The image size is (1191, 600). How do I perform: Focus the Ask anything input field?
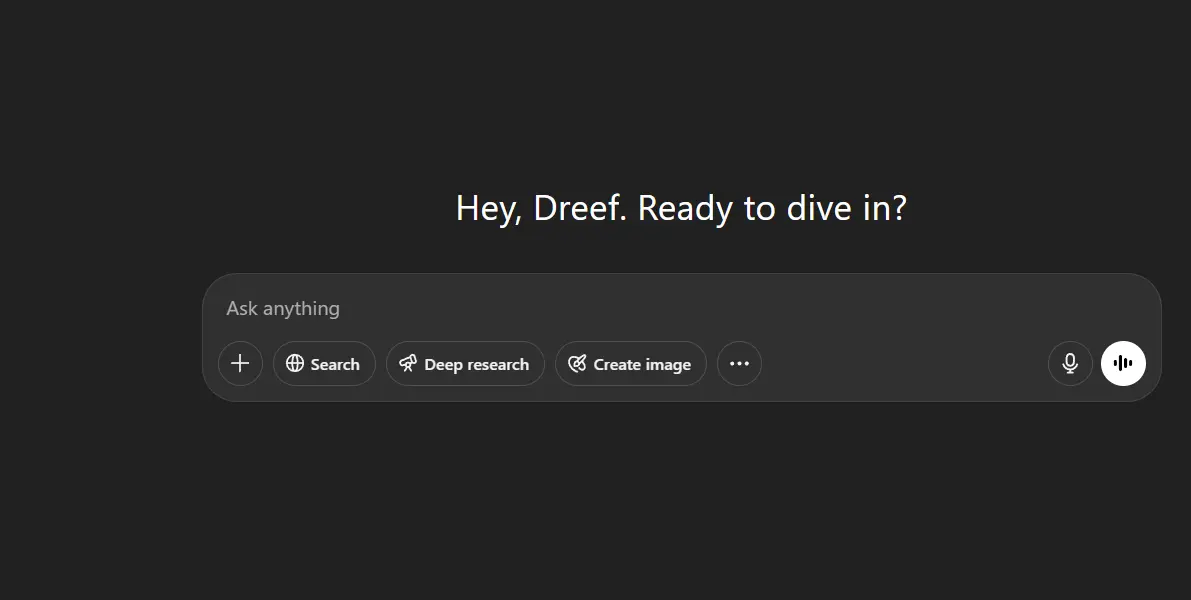(x=681, y=308)
